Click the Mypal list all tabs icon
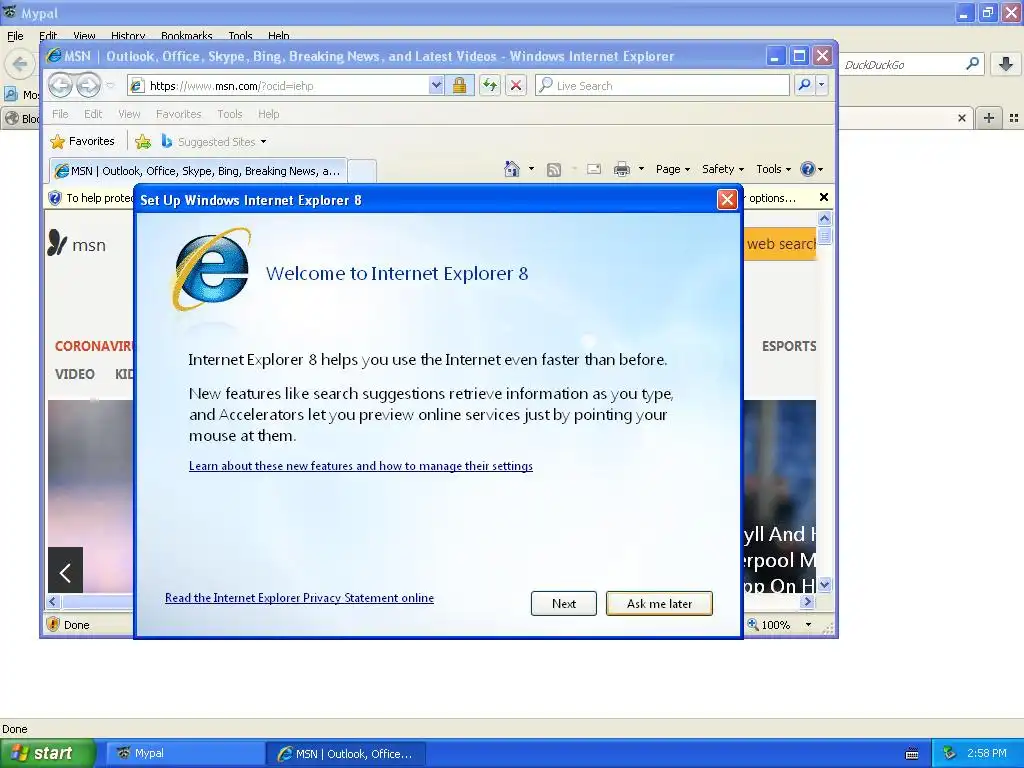Image resolution: width=1024 pixels, height=768 pixels. (x=1014, y=118)
